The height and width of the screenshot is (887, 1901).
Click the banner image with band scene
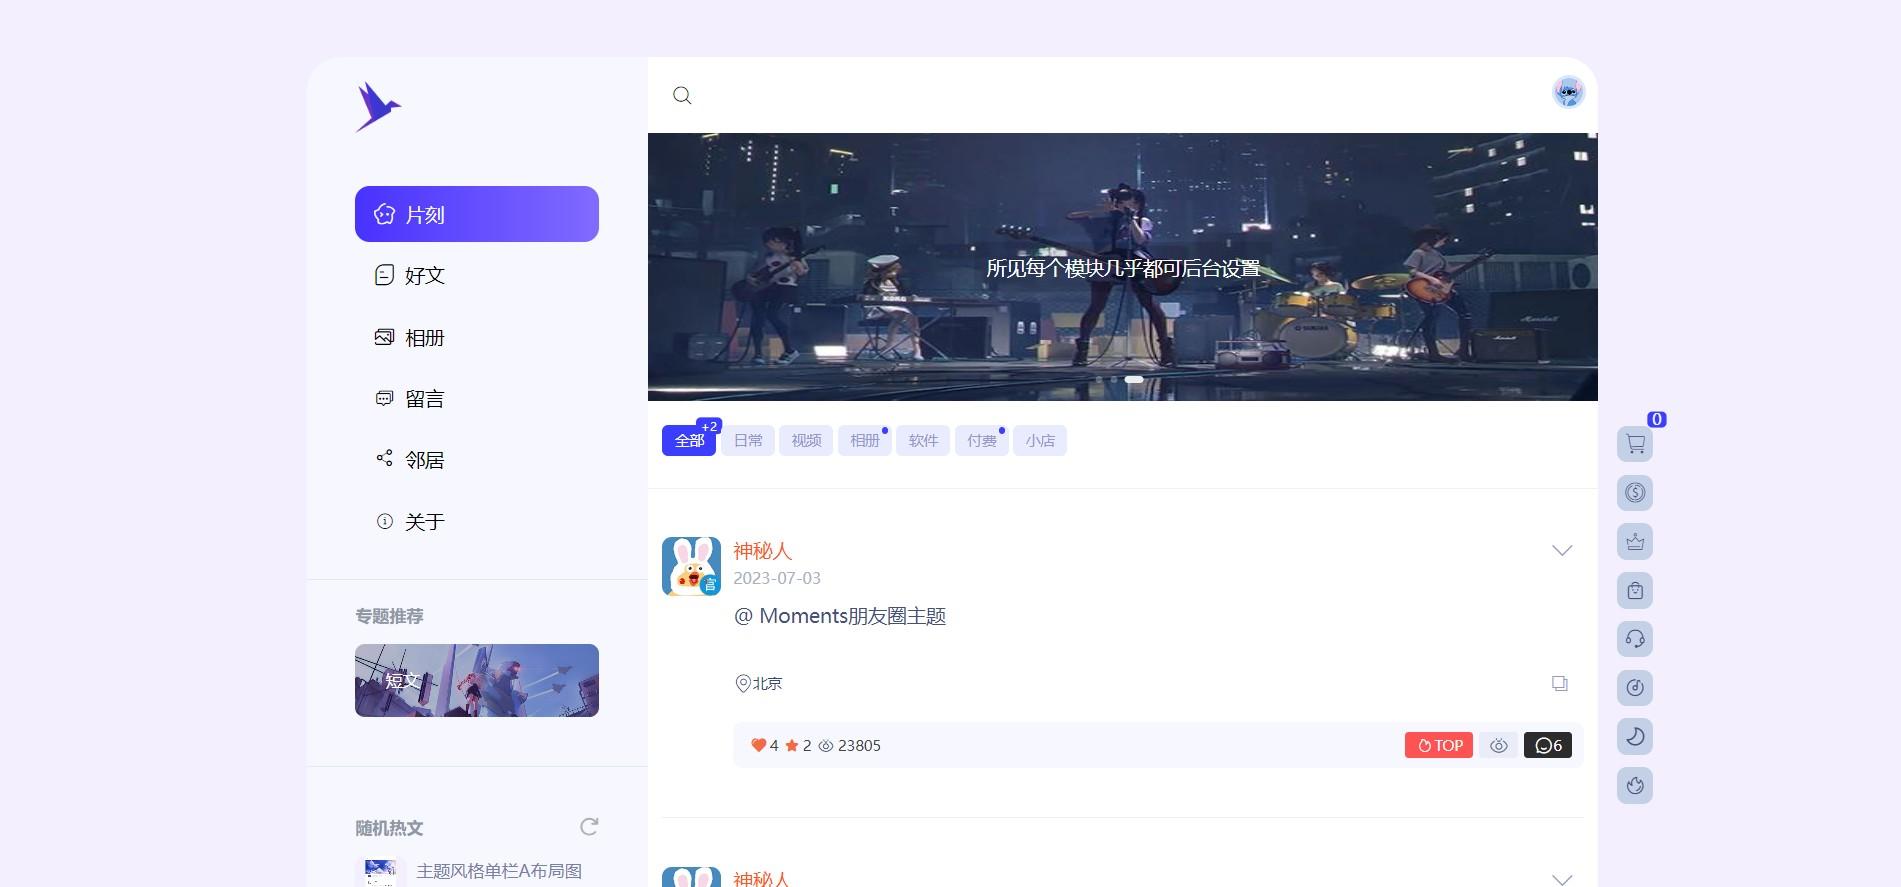pyautogui.click(x=1122, y=267)
